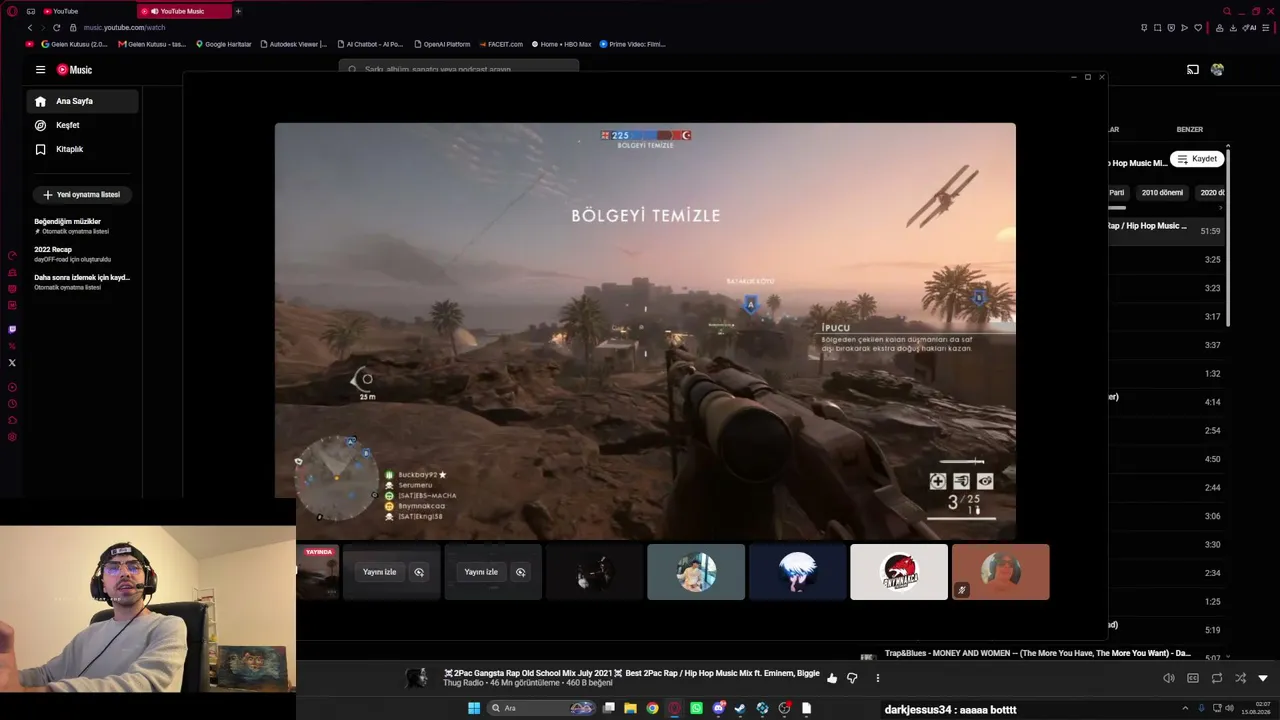Select the white-haired anime avatar participant tile
1280x720 pixels.
click(797, 572)
